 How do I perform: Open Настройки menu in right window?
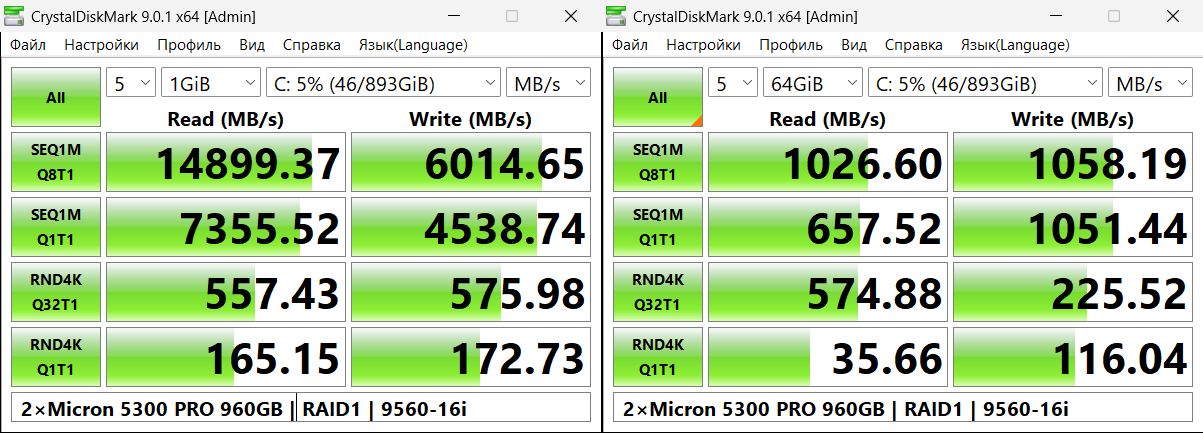point(703,45)
